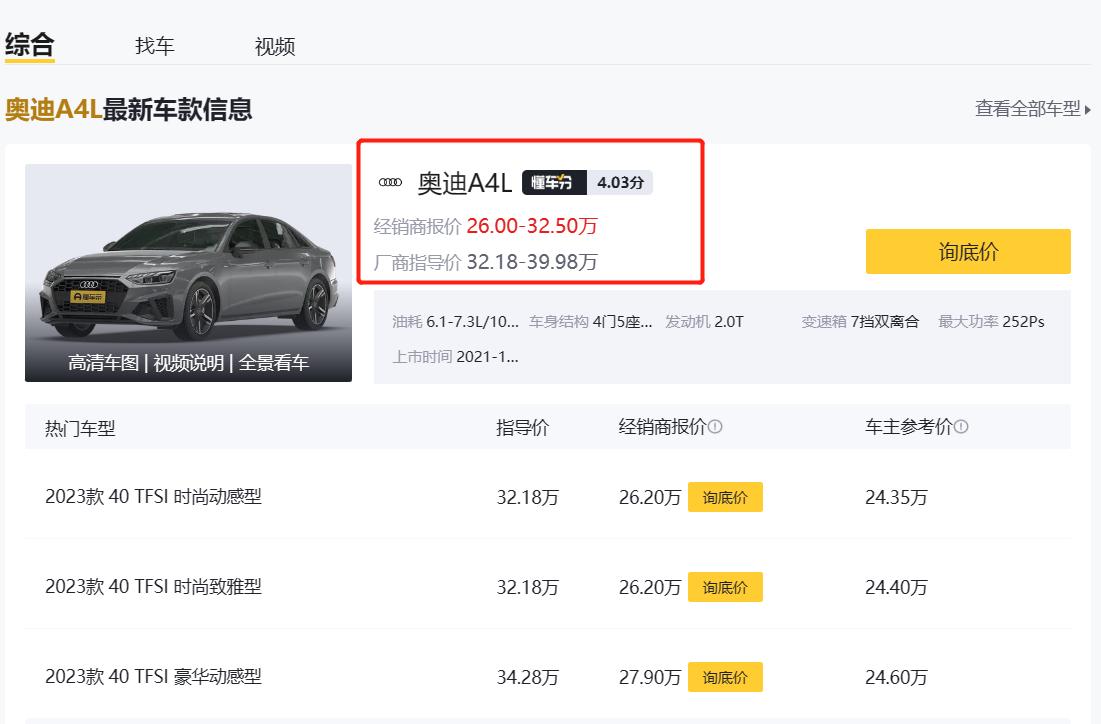
Task: Switch to the 找车 tab
Action: pos(155,44)
